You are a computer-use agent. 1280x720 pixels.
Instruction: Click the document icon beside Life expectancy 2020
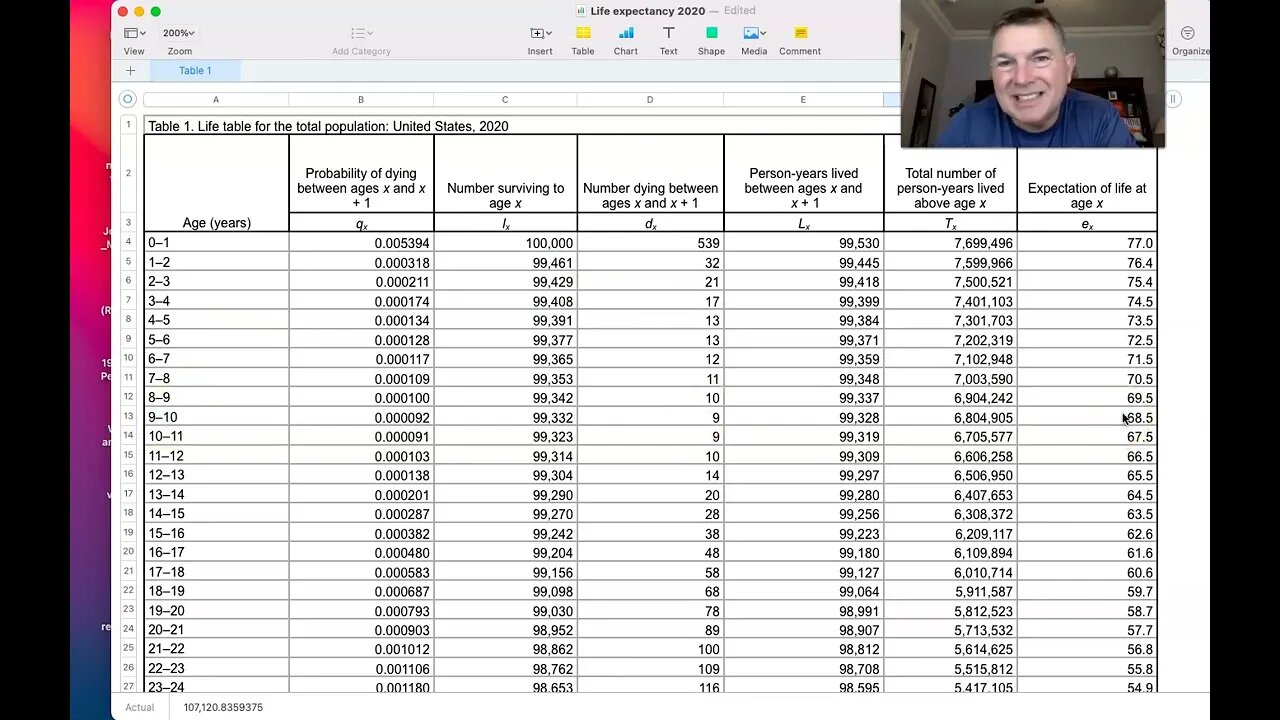581,11
